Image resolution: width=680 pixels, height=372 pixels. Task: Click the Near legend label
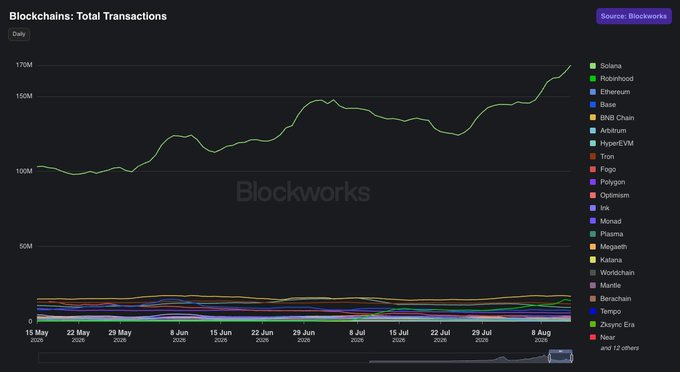[608, 337]
